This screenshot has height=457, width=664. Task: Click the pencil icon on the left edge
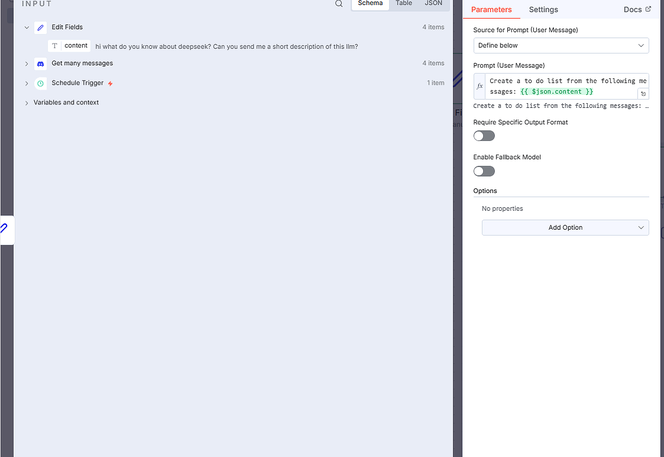(x=4, y=229)
